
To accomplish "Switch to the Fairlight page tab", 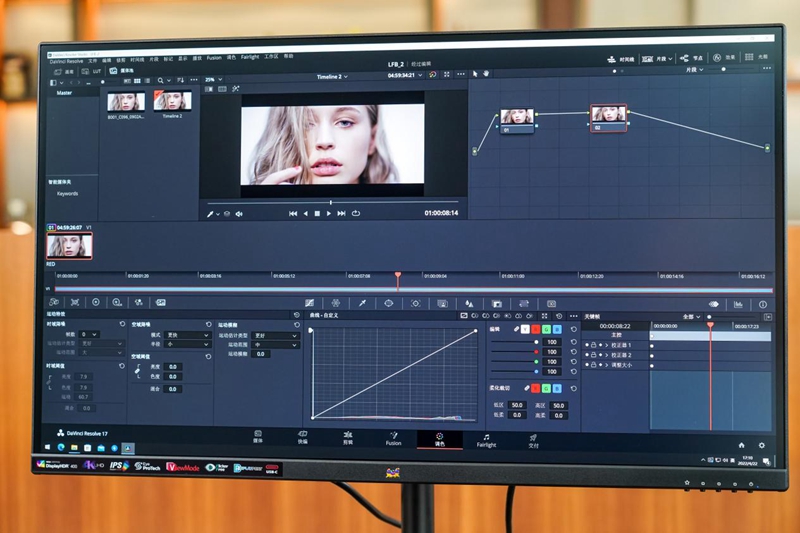I will [486, 440].
